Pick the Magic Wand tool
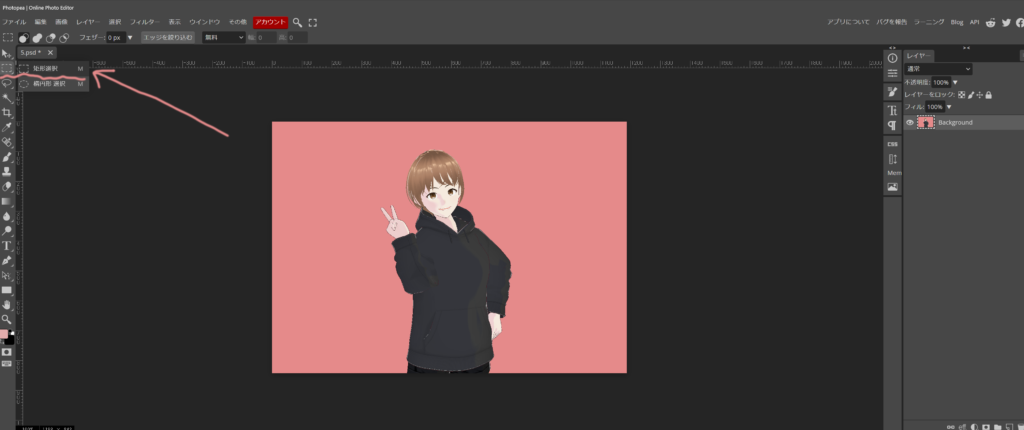The width and height of the screenshot is (1024, 430). (x=7, y=99)
